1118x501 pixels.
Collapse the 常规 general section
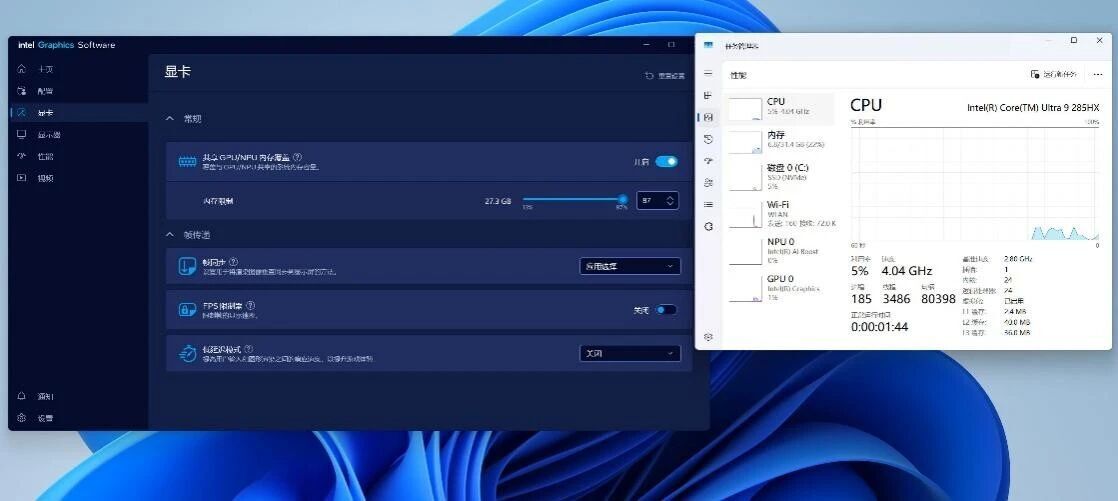click(x=170, y=118)
